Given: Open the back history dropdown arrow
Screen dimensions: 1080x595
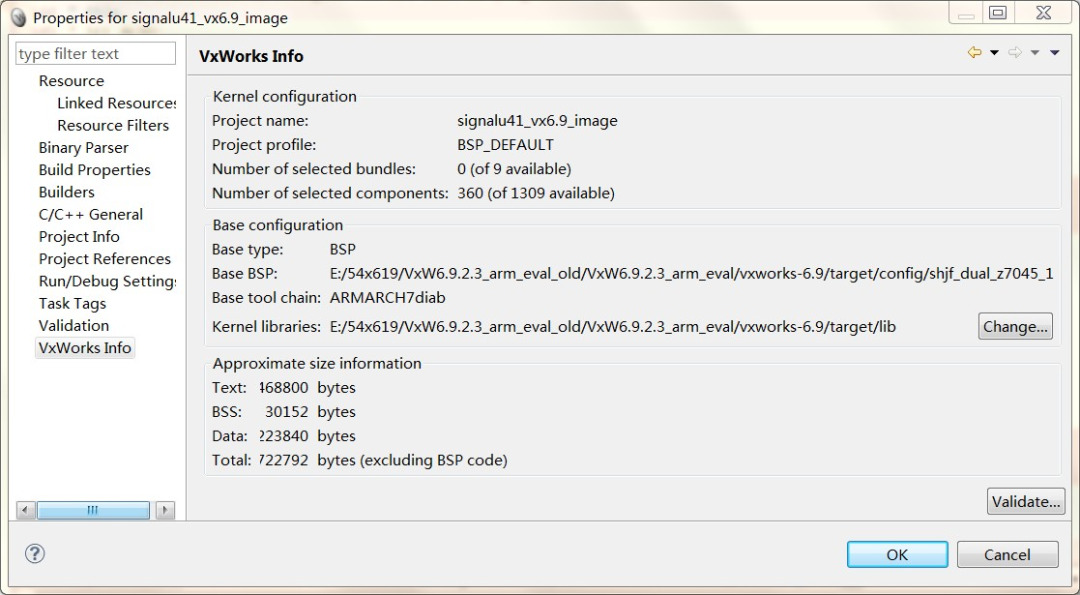Looking at the screenshot, I should (x=994, y=53).
